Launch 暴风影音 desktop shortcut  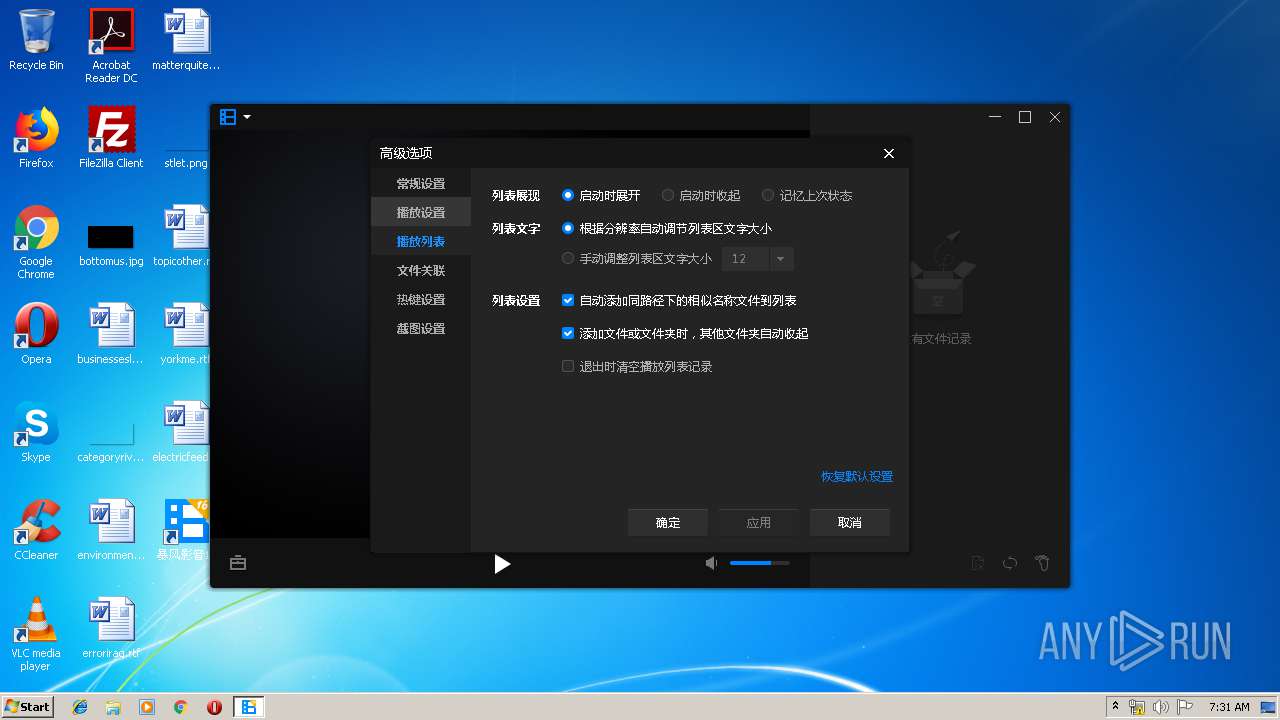(186, 530)
